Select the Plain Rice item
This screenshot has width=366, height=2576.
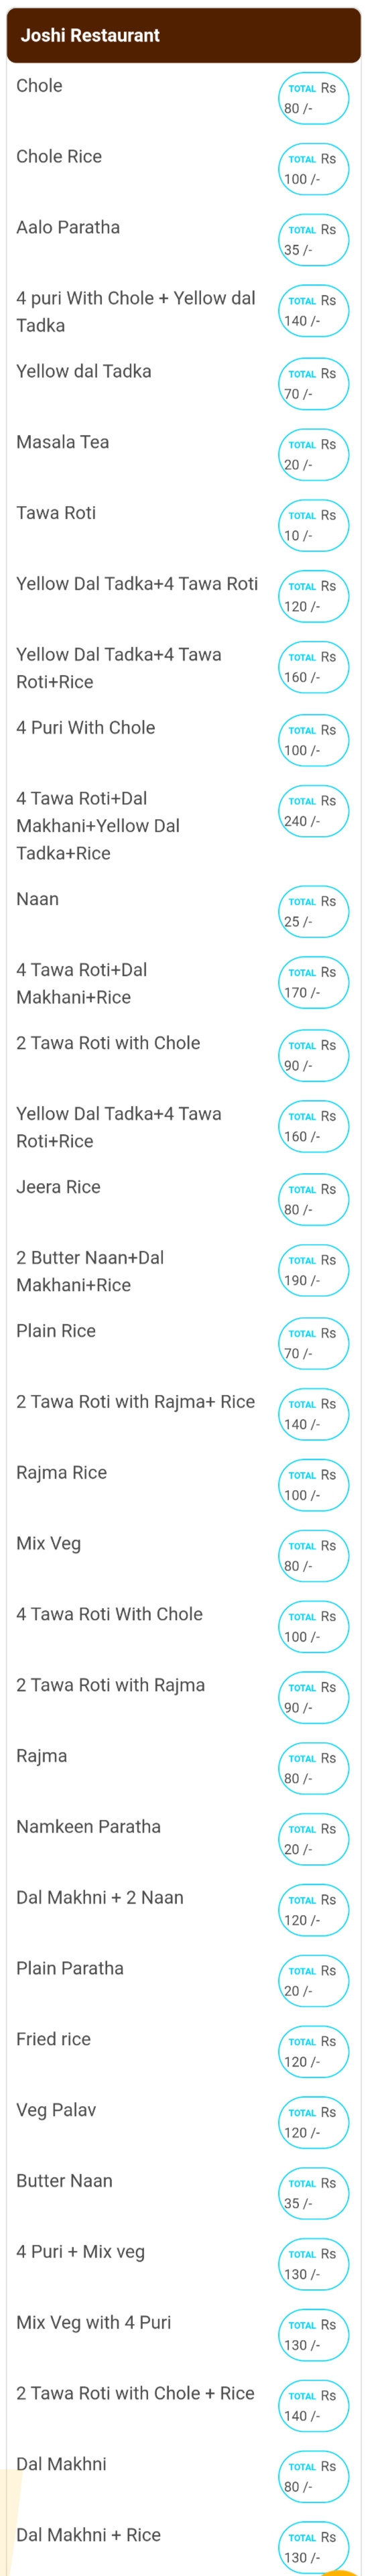(x=56, y=1331)
